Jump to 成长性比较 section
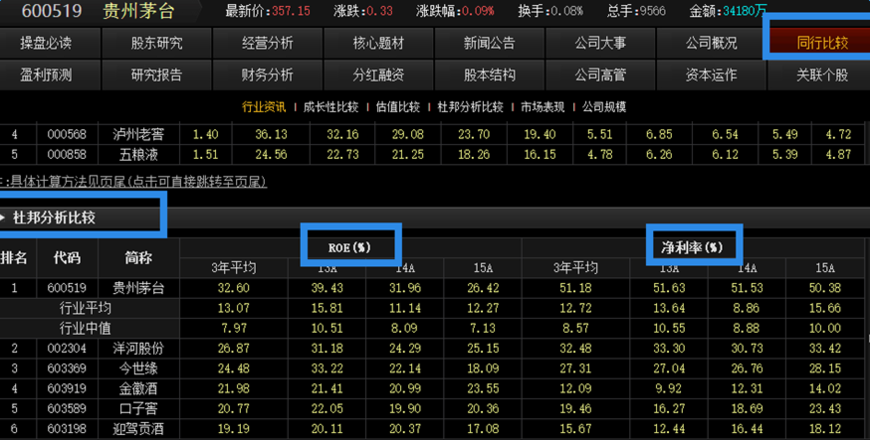This screenshot has height=440, width=870. [331, 107]
